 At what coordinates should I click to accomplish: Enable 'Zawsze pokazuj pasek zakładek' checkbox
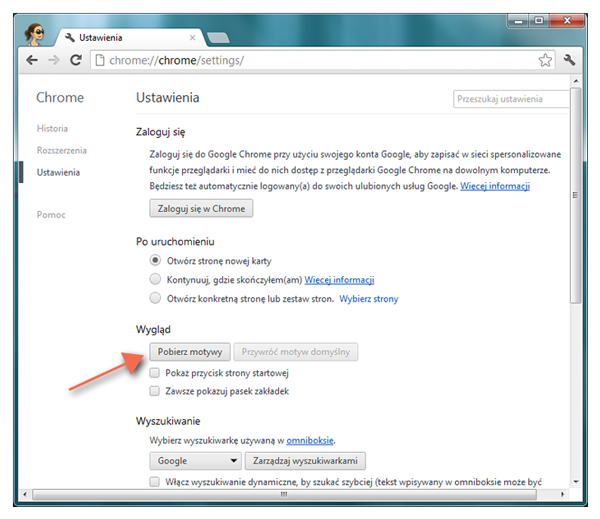click(155, 391)
